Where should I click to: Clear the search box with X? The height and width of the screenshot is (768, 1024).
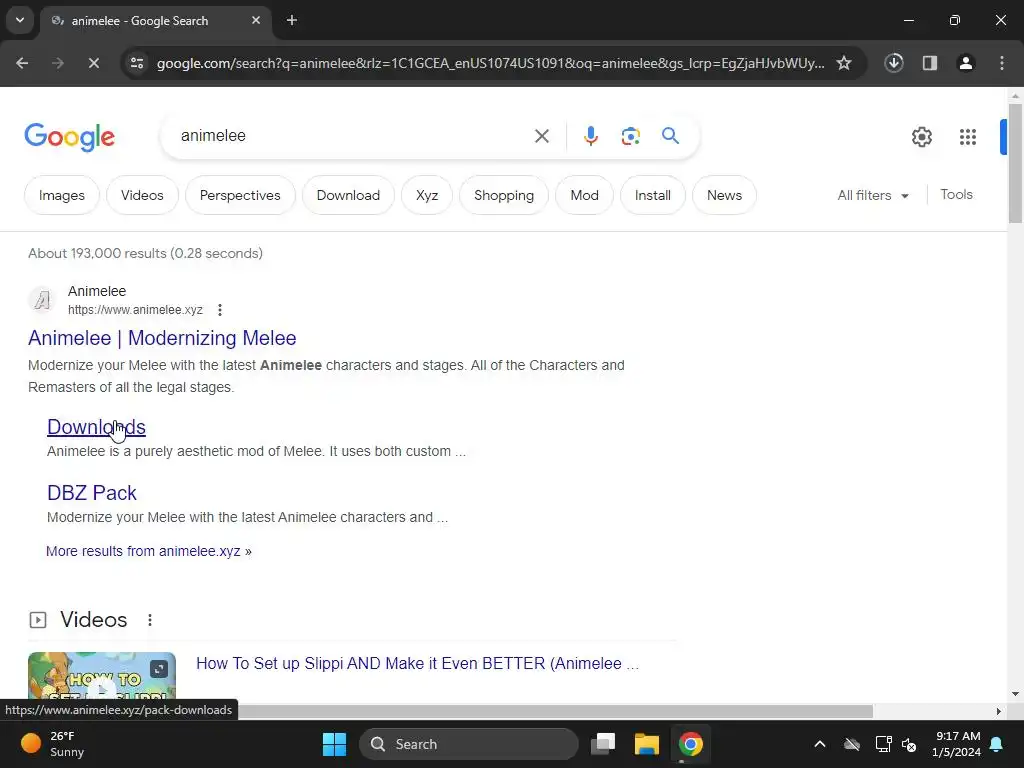click(x=541, y=136)
